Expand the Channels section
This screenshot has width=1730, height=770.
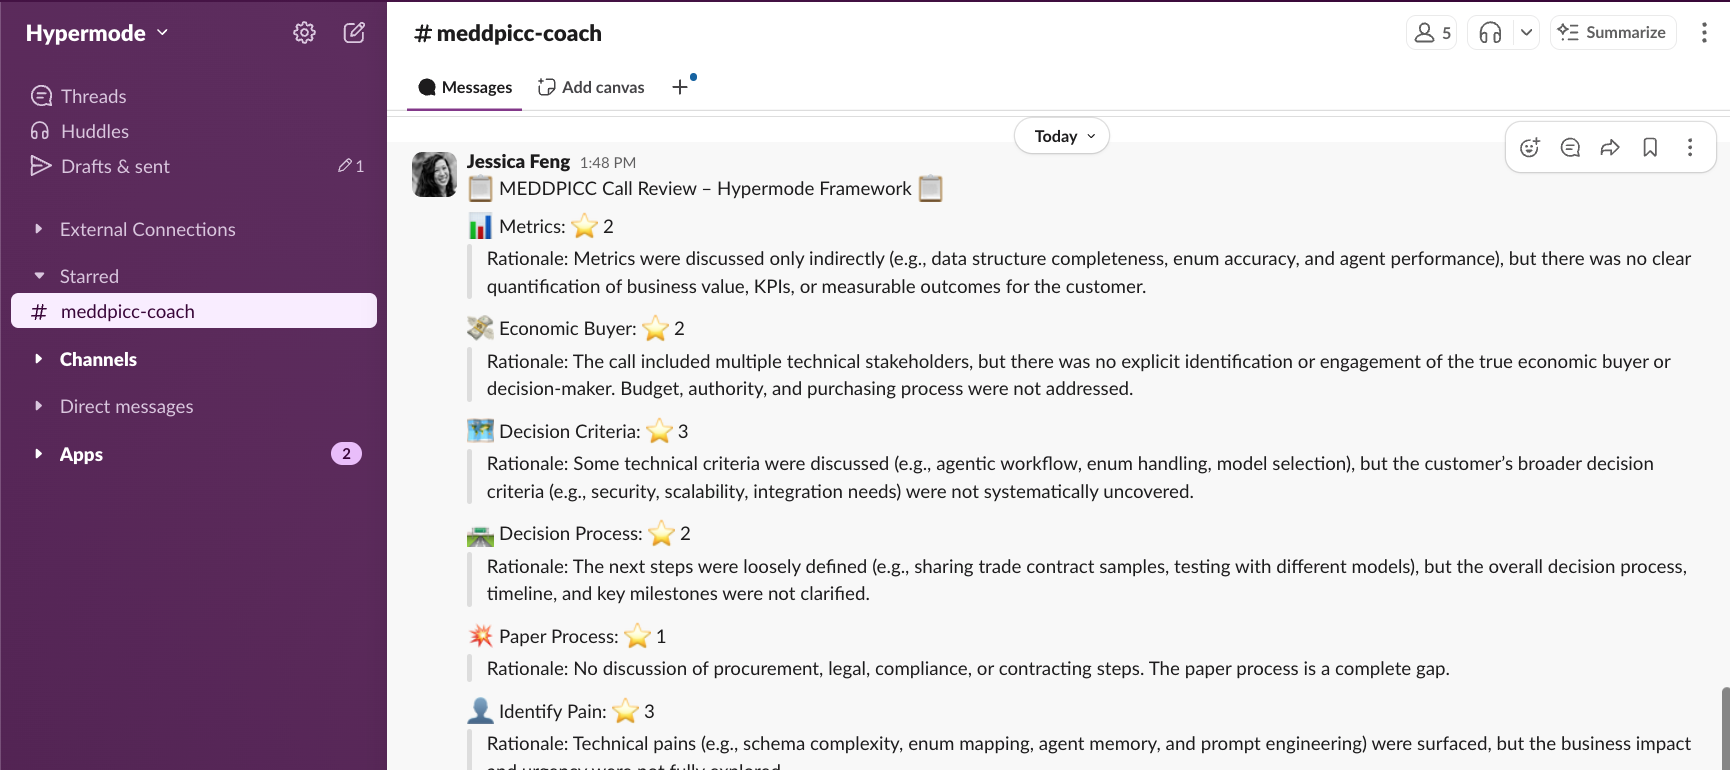click(x=39, y=358)
